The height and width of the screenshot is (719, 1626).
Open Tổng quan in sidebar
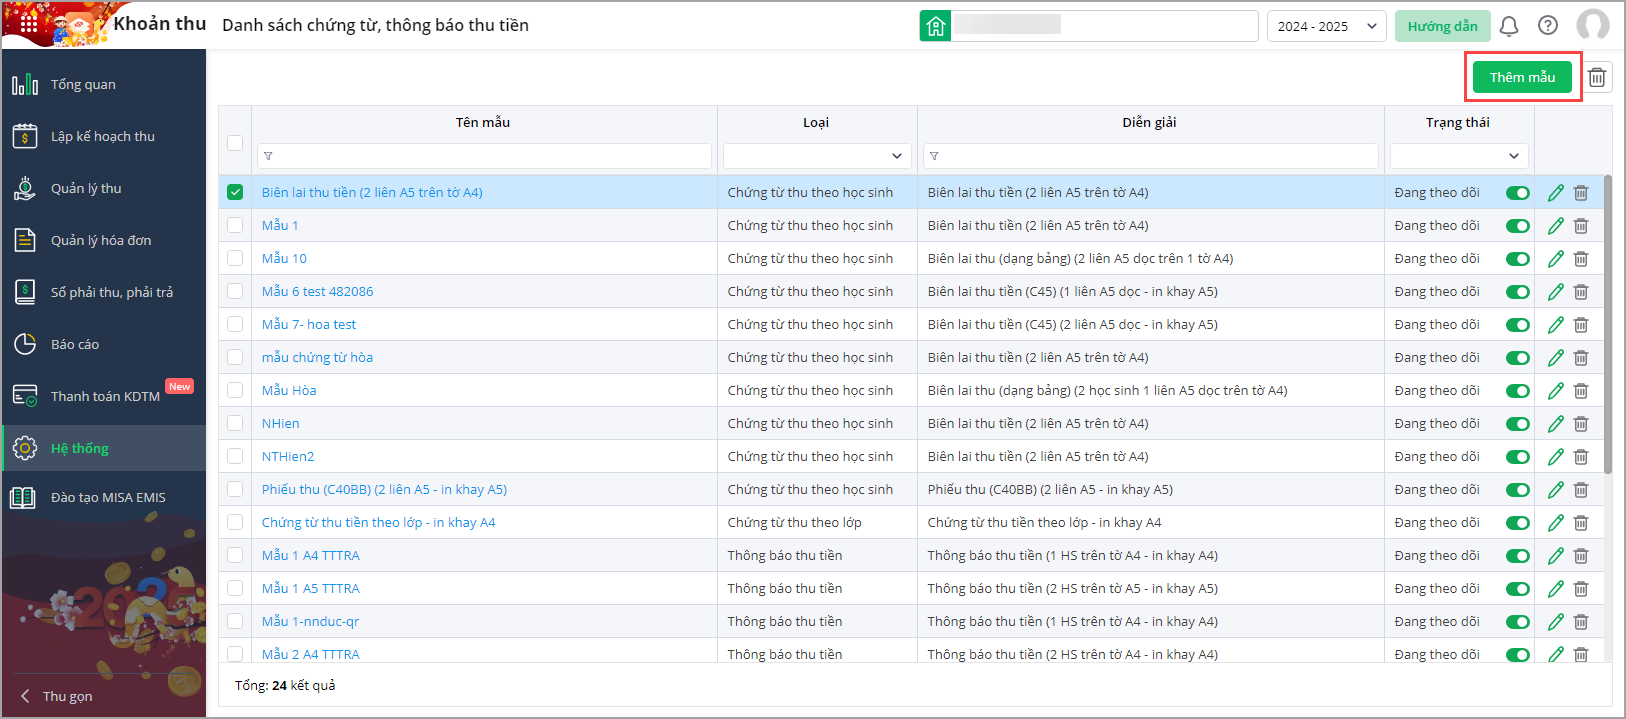pyautogui.click(x=104, y=85)
